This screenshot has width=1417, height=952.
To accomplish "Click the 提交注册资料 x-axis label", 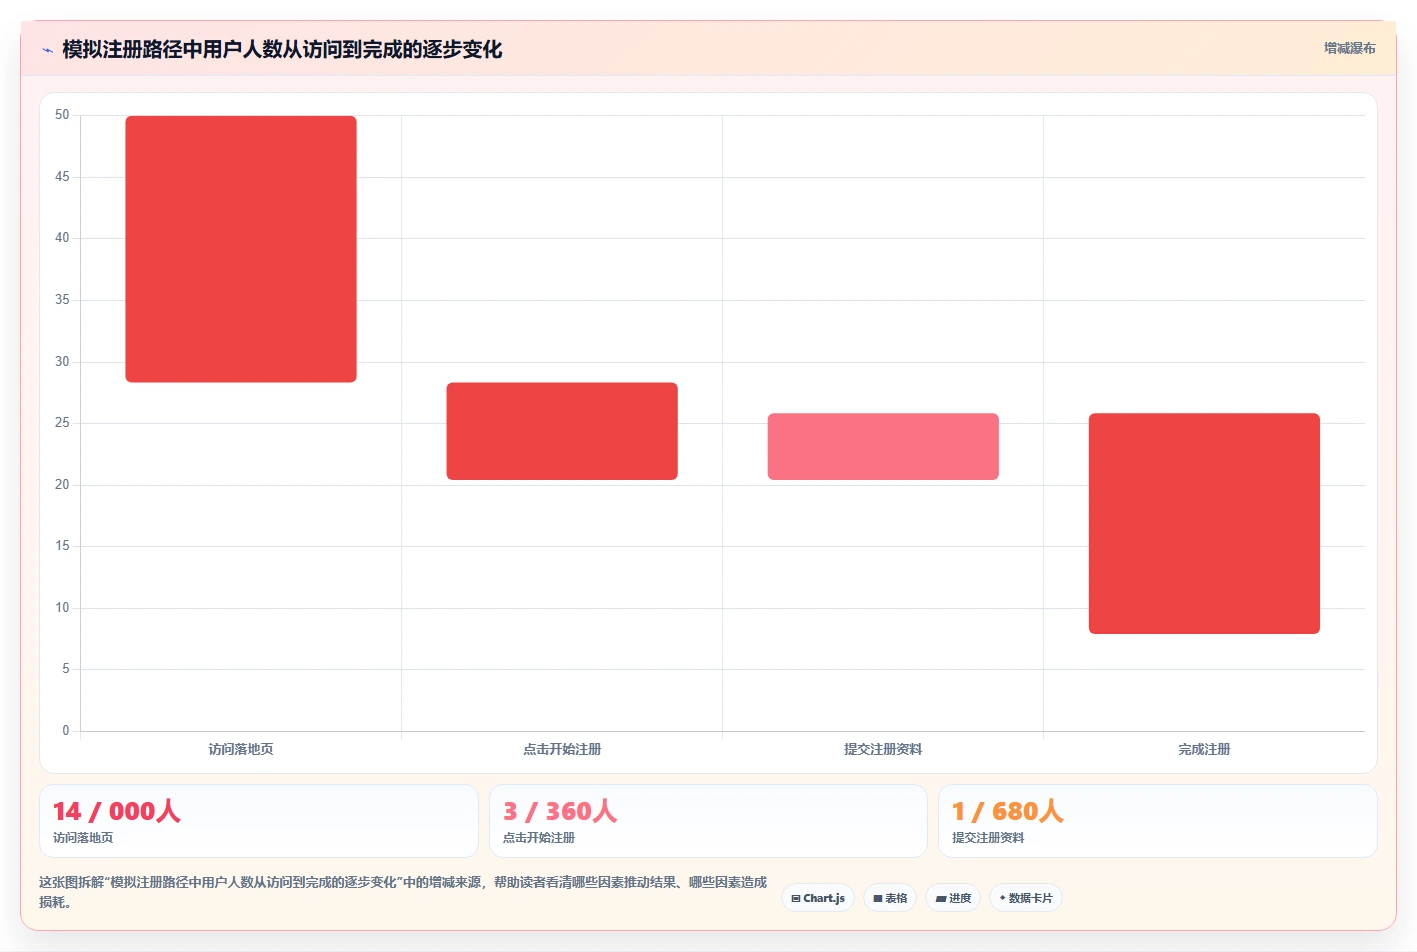I will [883, 749].
